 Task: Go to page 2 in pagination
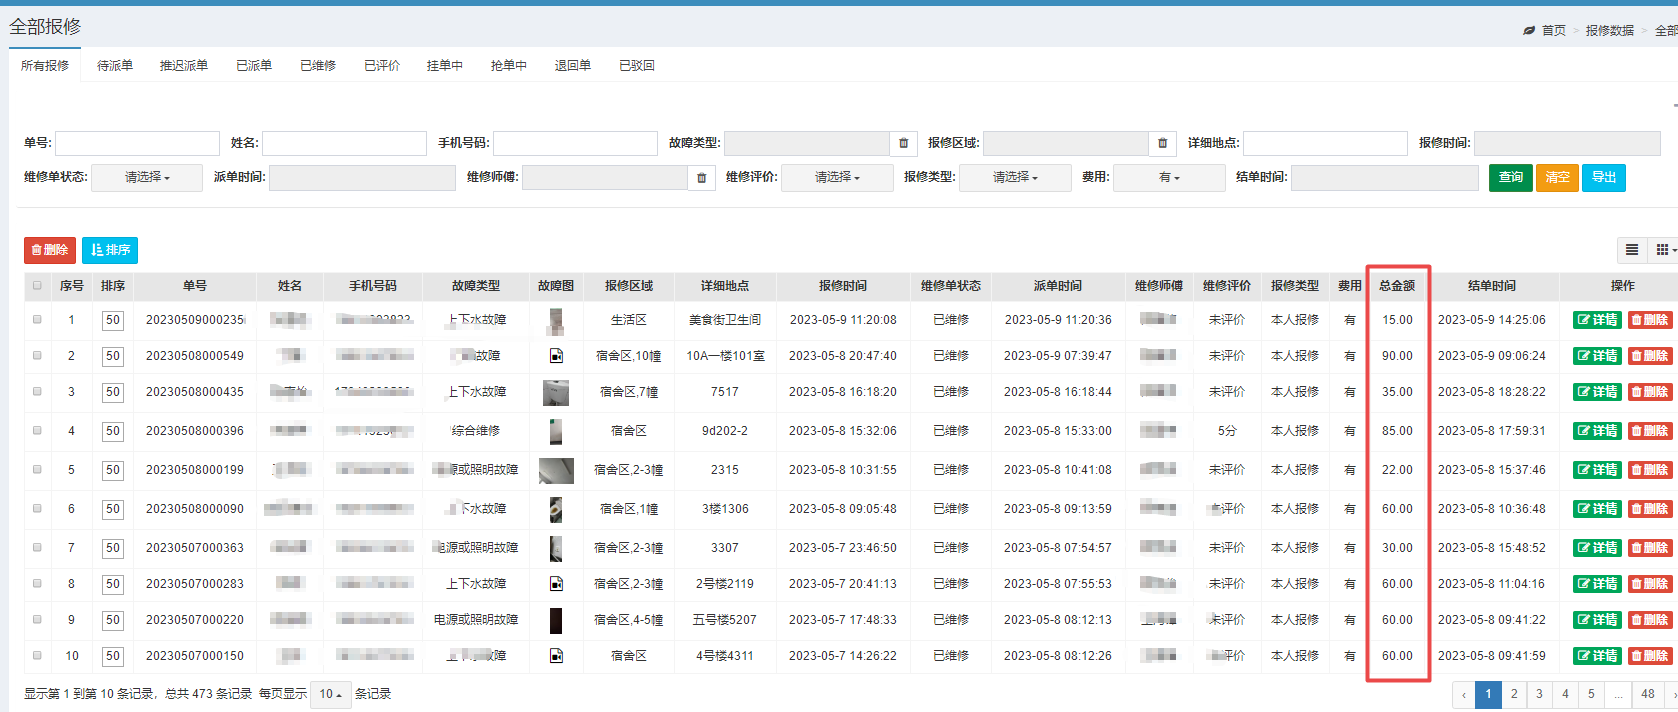point(1514,694)
